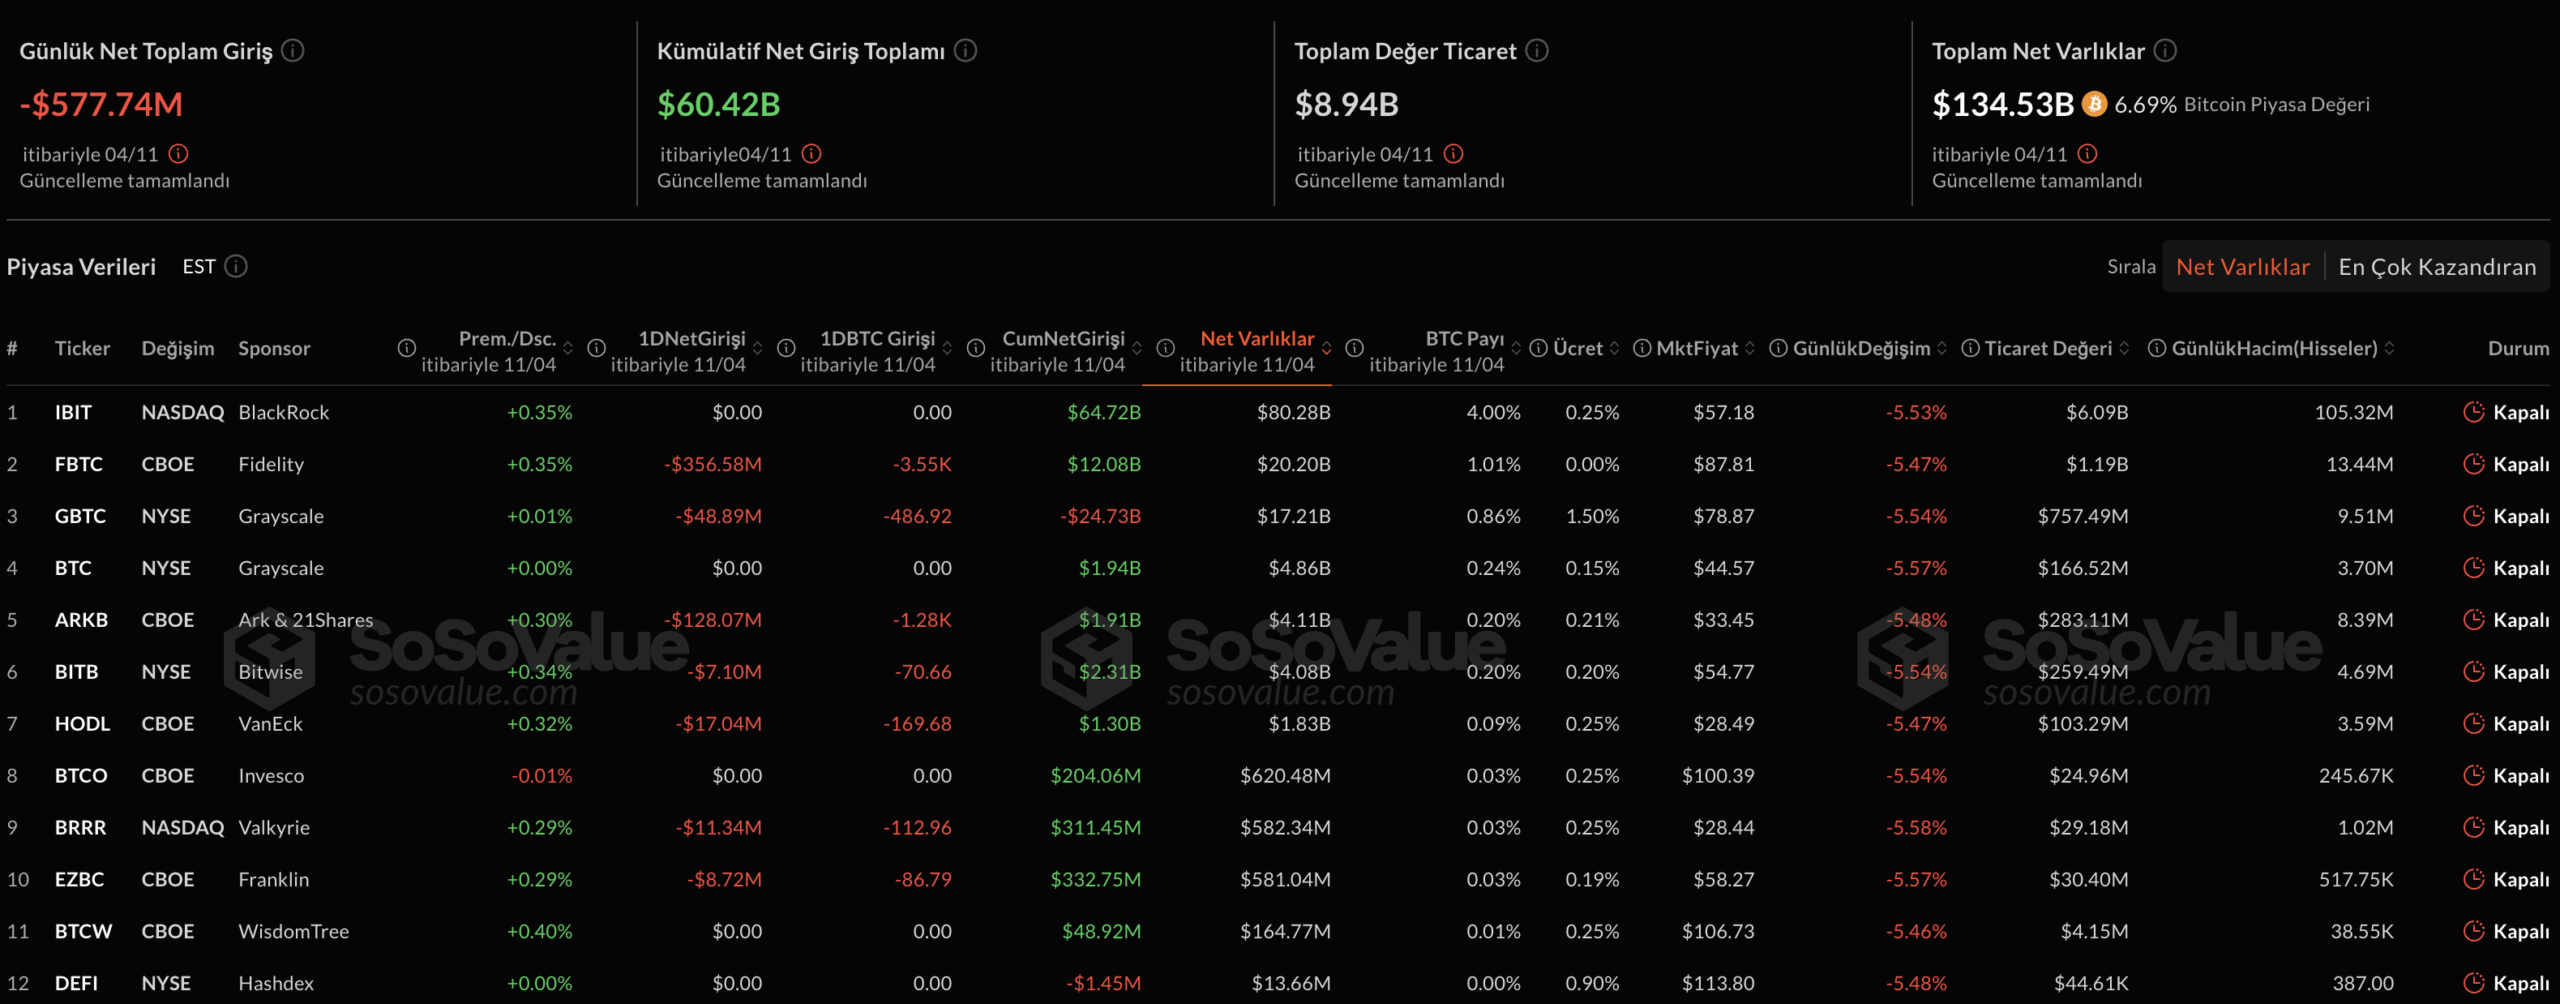Click info icon next to Kümülatif Net Giriş Toplamı

[x=965, y=50]
